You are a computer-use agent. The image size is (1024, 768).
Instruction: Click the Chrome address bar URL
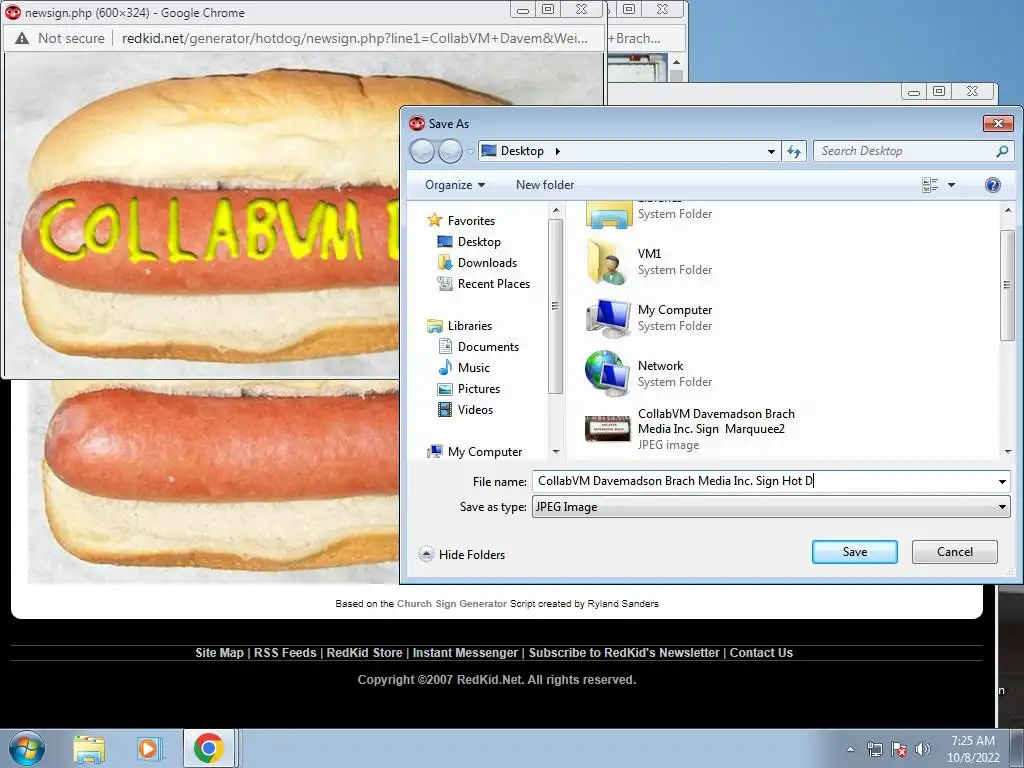click(354, 38)
